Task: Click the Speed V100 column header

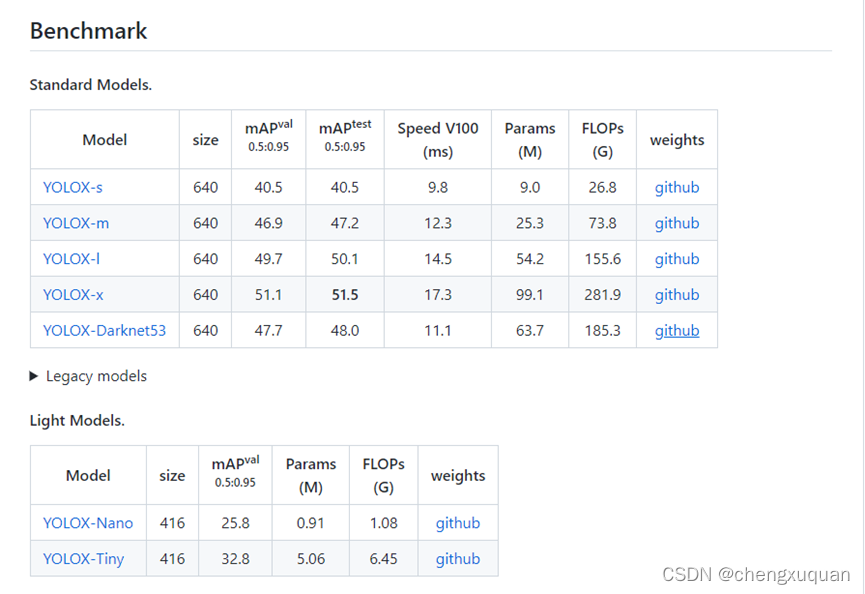Action: pos(438,140)
